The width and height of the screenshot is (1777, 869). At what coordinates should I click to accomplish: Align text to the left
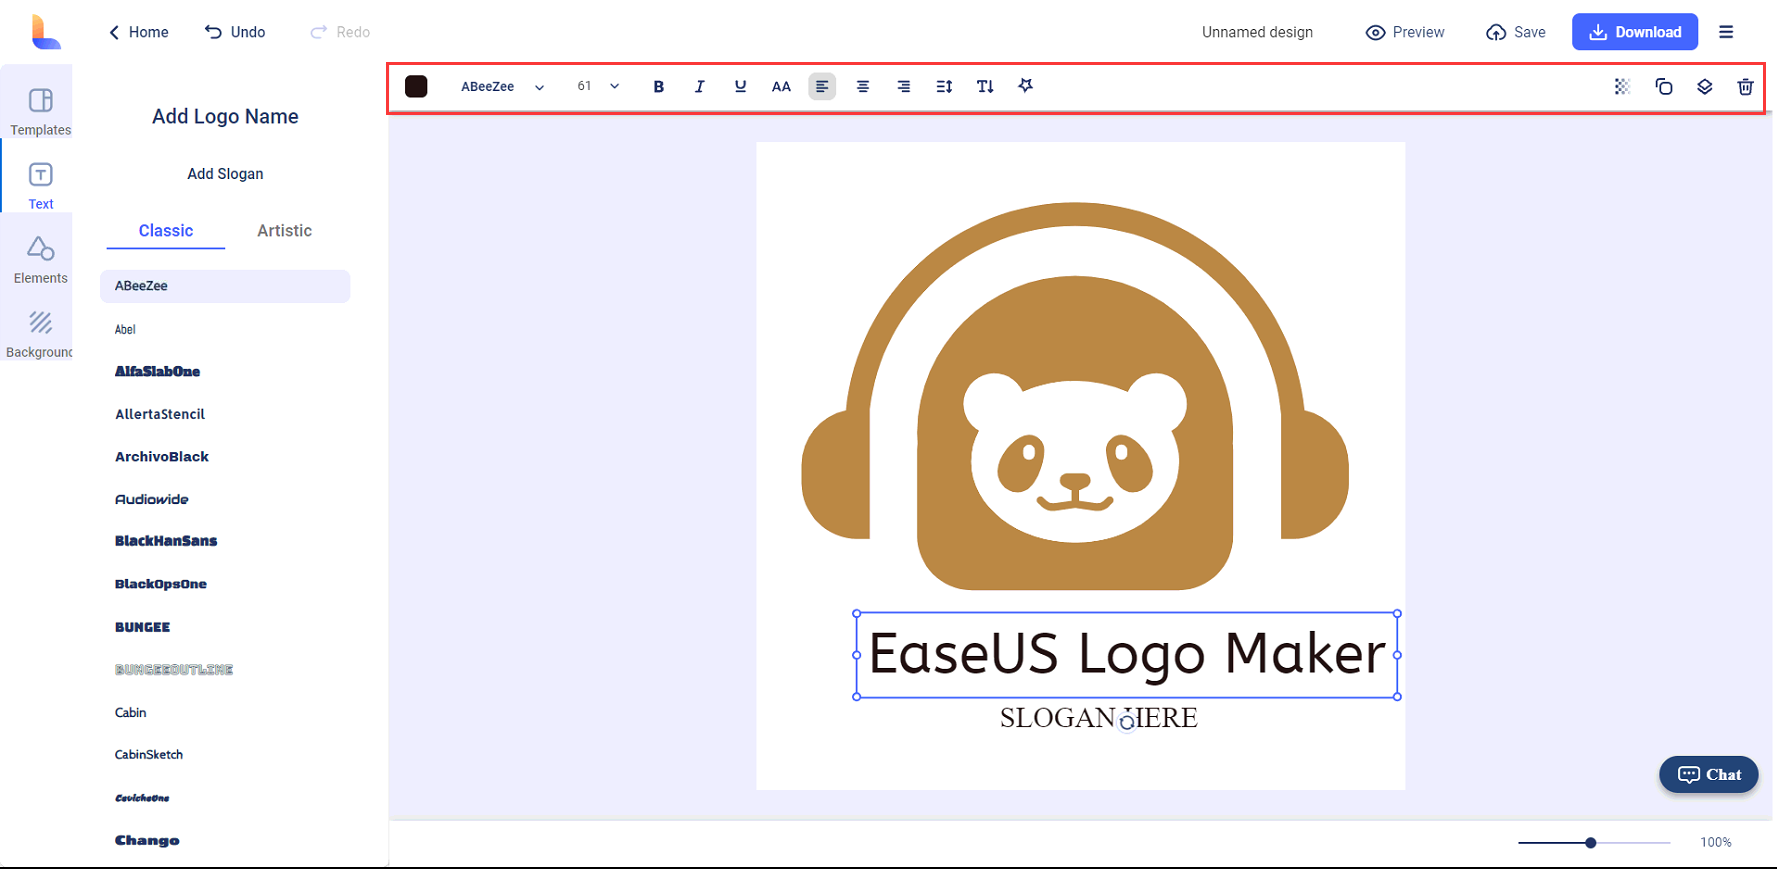click(x=822, y=87)
